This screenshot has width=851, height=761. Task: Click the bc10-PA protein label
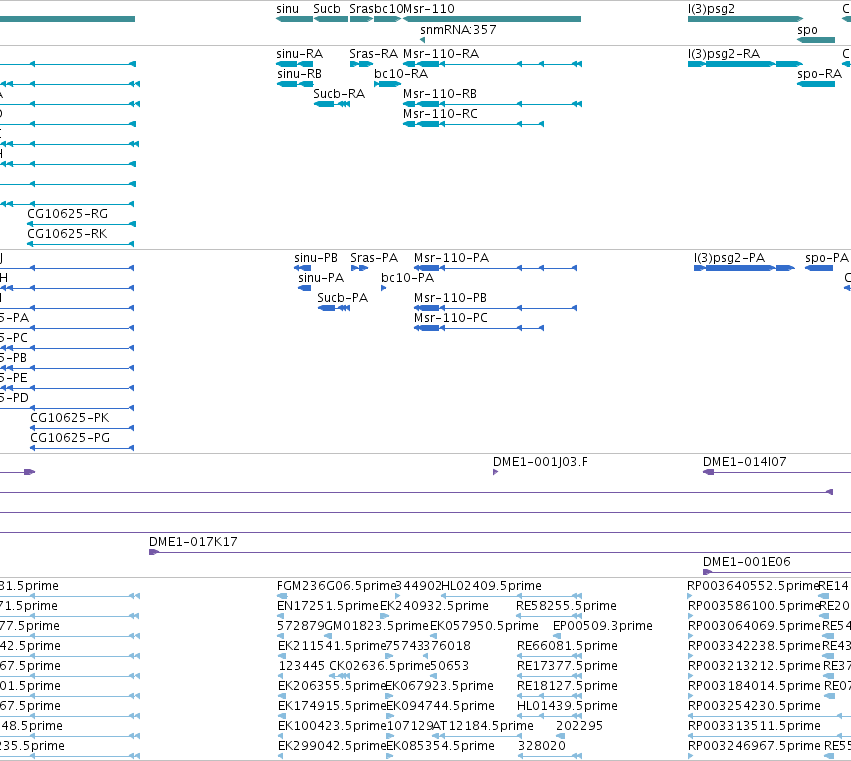[x=408, y=278]
